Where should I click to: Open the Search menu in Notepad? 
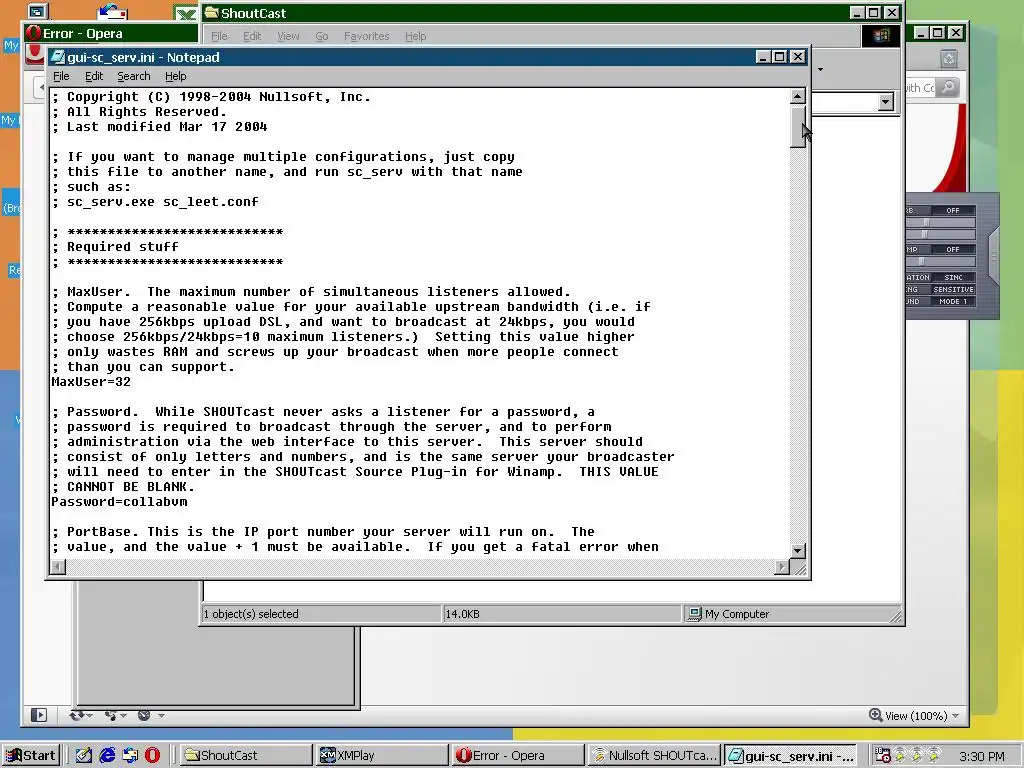click(134, 76)
